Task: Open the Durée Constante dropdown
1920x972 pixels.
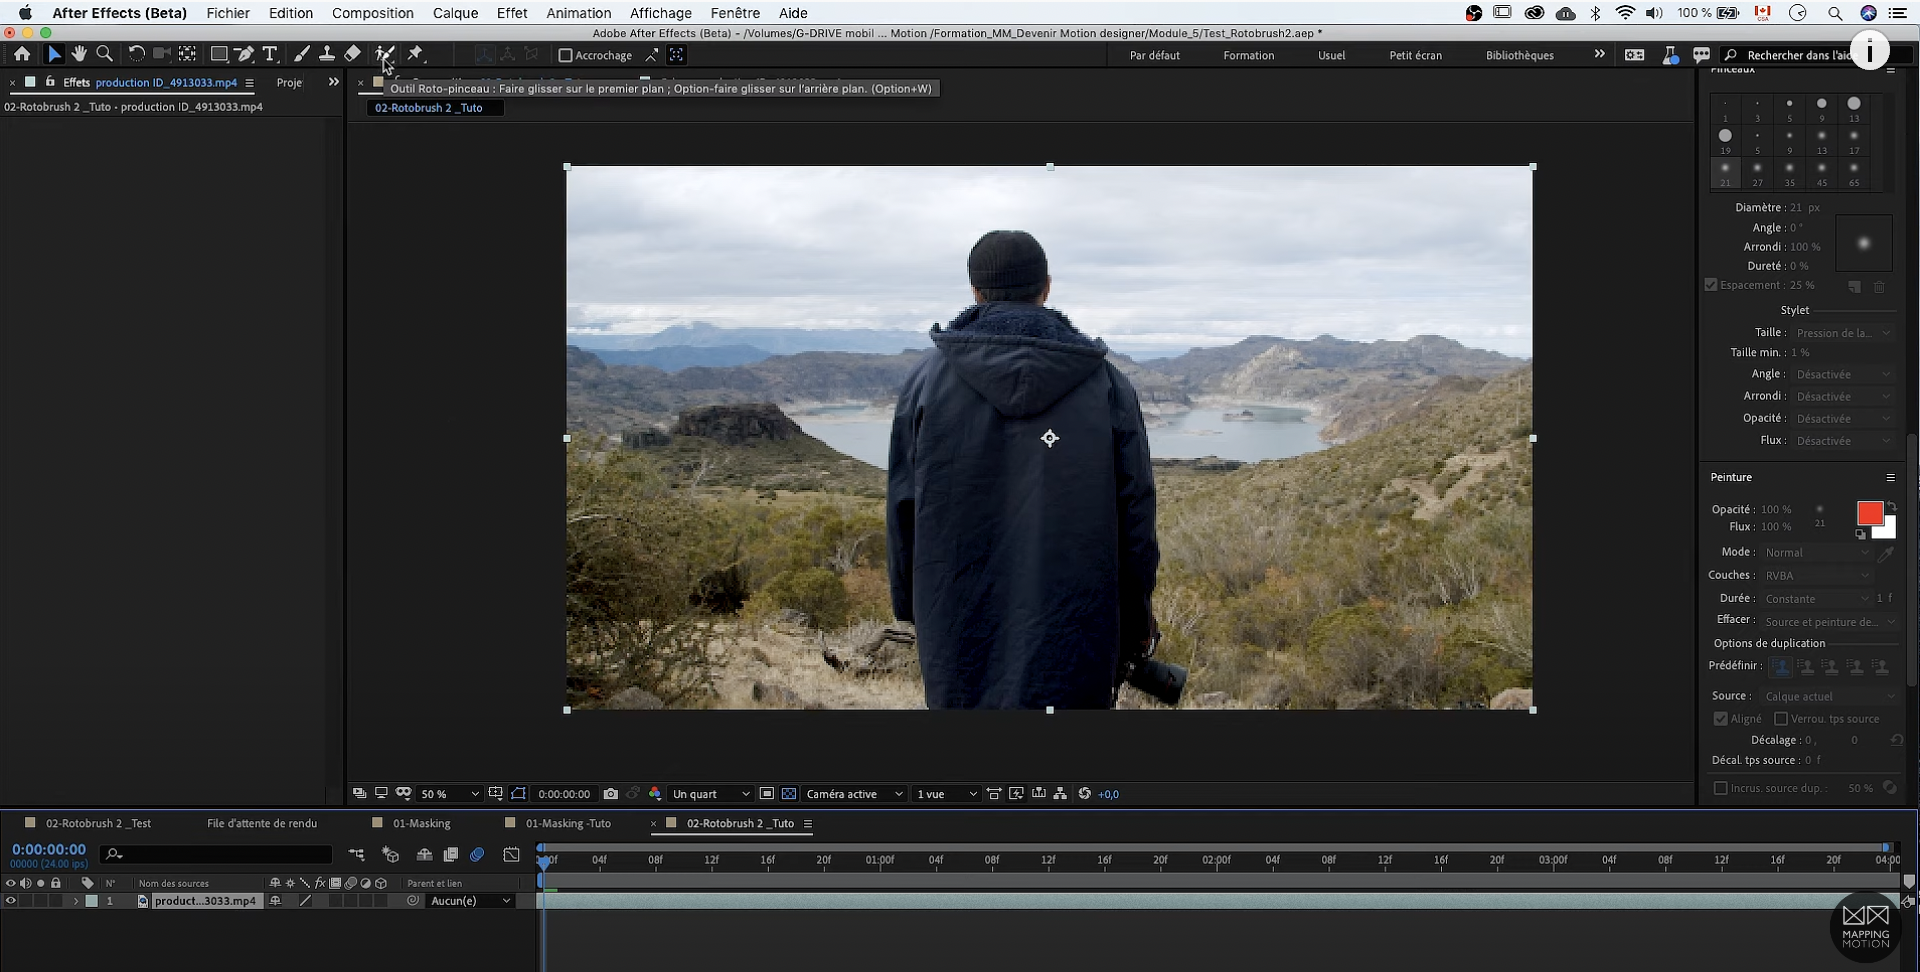Action: [x=1816, y=598]
